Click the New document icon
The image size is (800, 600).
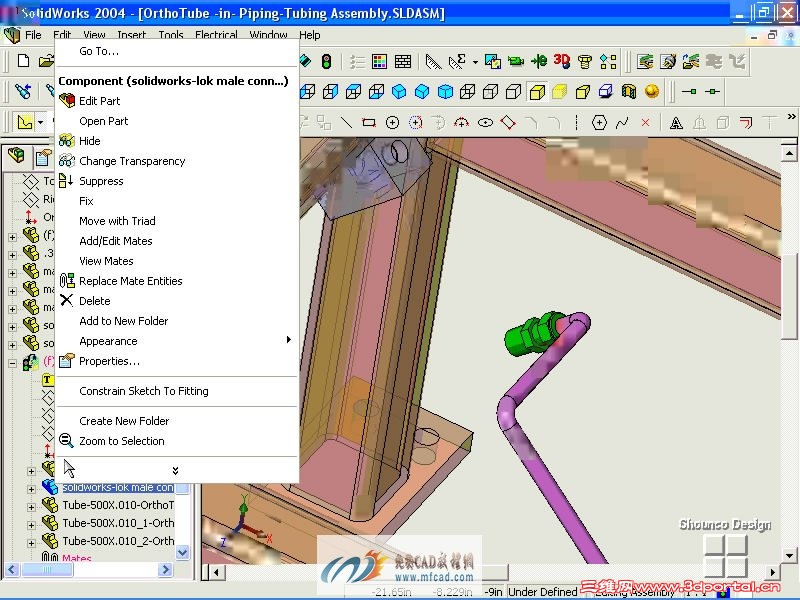[x=23, y=61]
